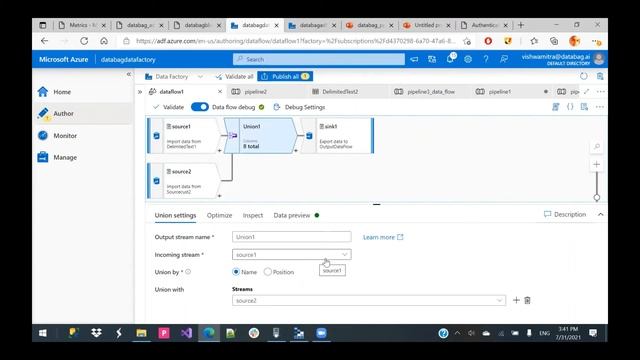Screen dimensions: 640x360
Task: Click Validate all
Action: (234, 76)
